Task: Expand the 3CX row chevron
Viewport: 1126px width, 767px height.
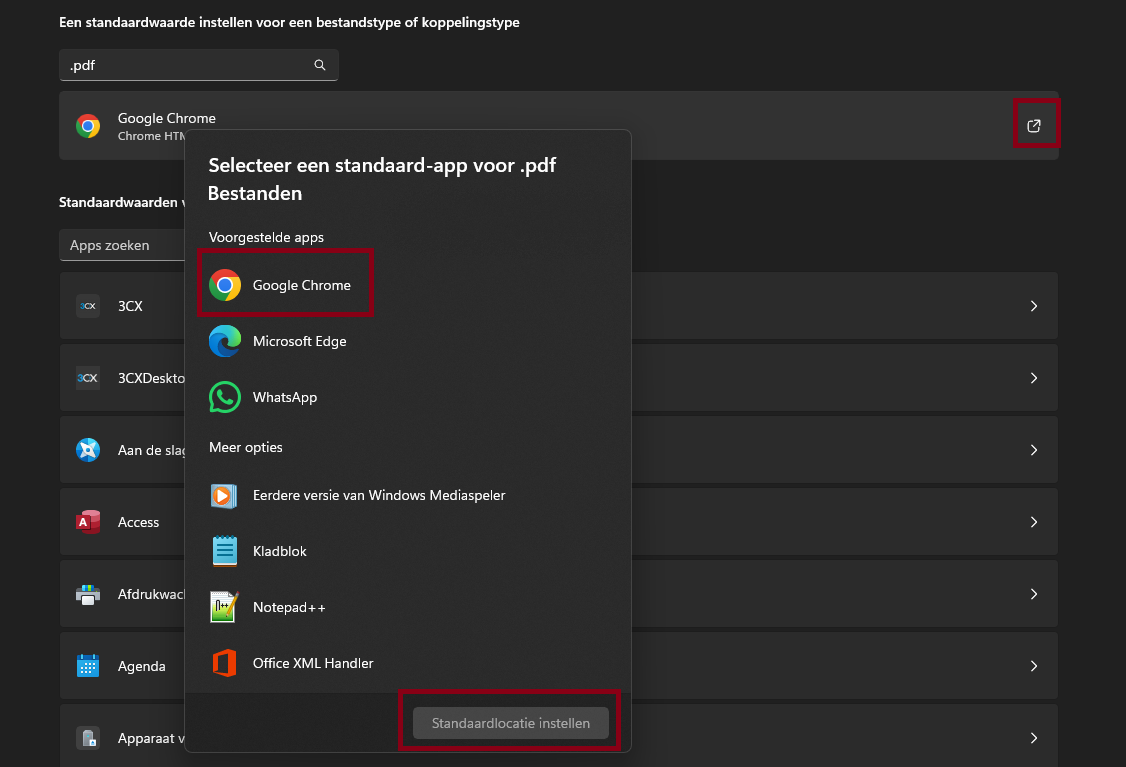Action: 1034,306
